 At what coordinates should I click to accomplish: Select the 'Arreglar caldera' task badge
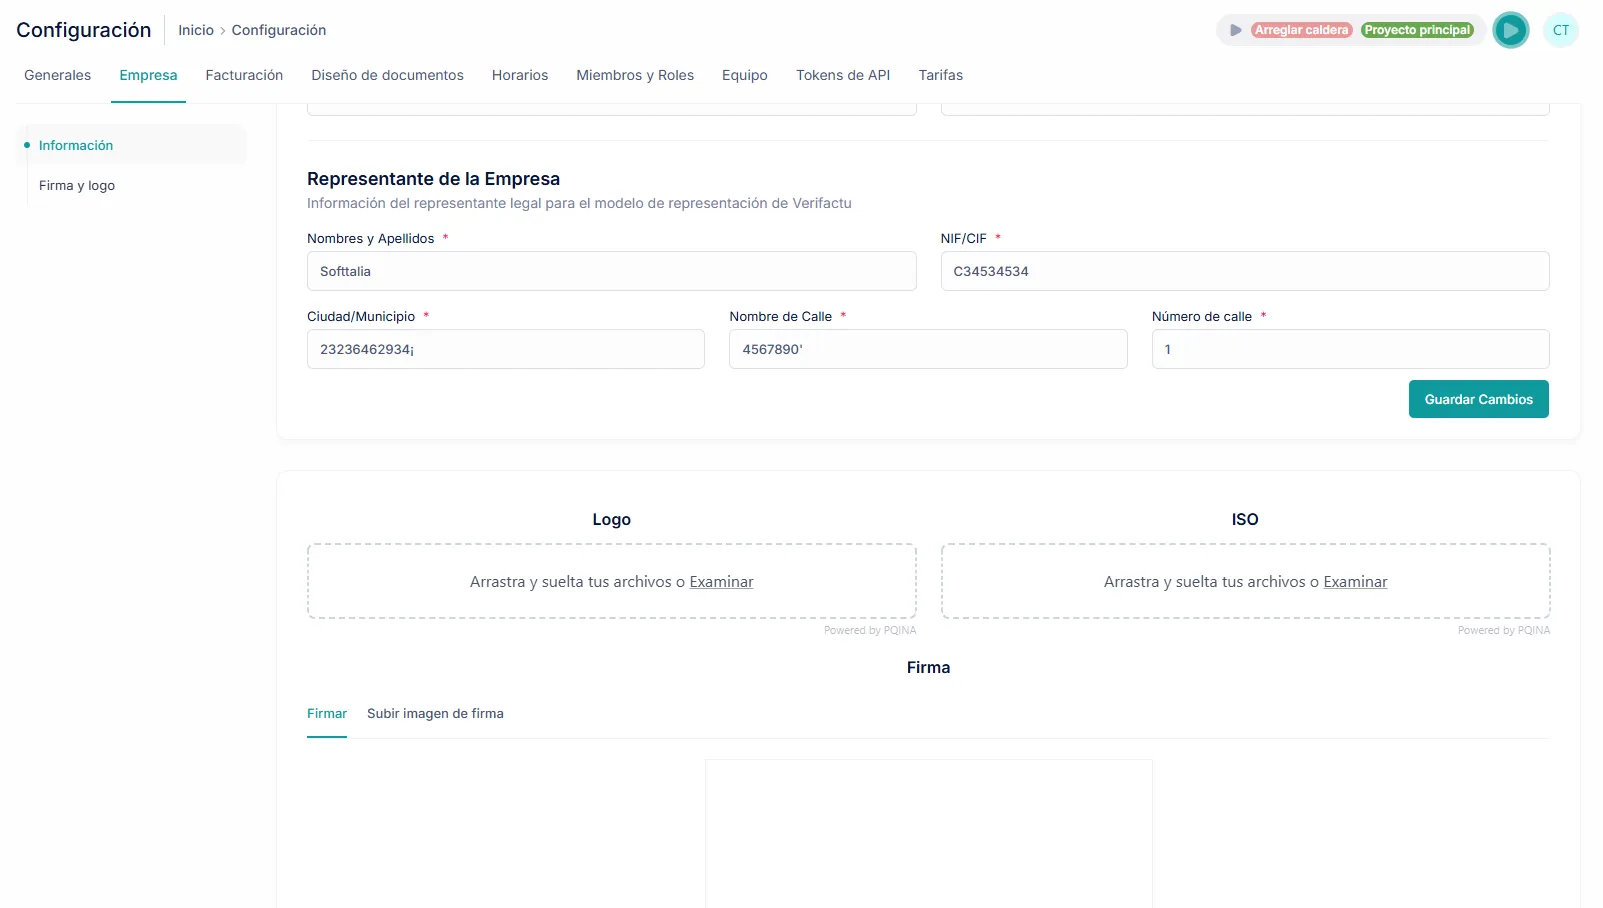[1301, 30]
